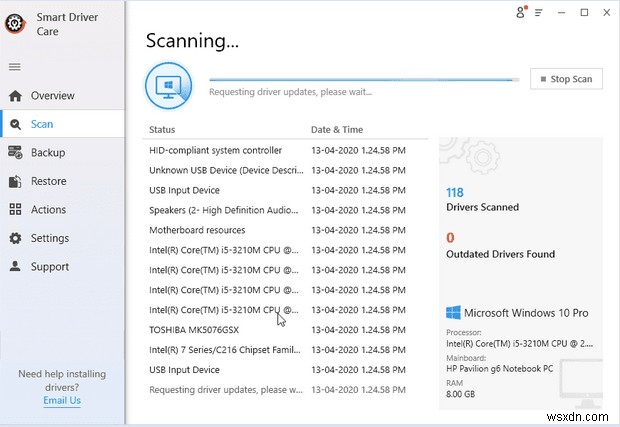Click the Backup drive icon
Screen dimensions: 620x427
pos(15,153)
